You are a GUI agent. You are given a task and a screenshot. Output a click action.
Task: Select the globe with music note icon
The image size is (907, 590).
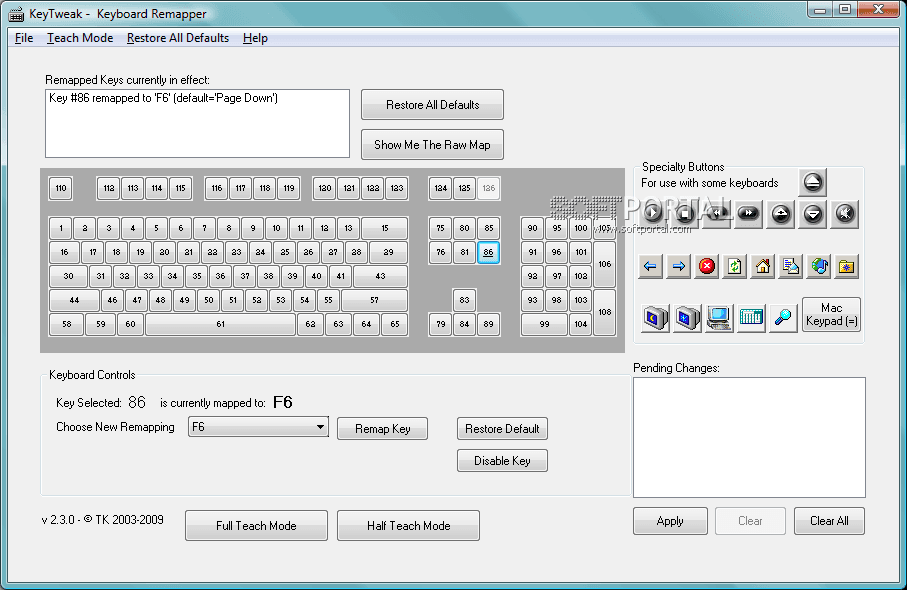tap(819, 267)
